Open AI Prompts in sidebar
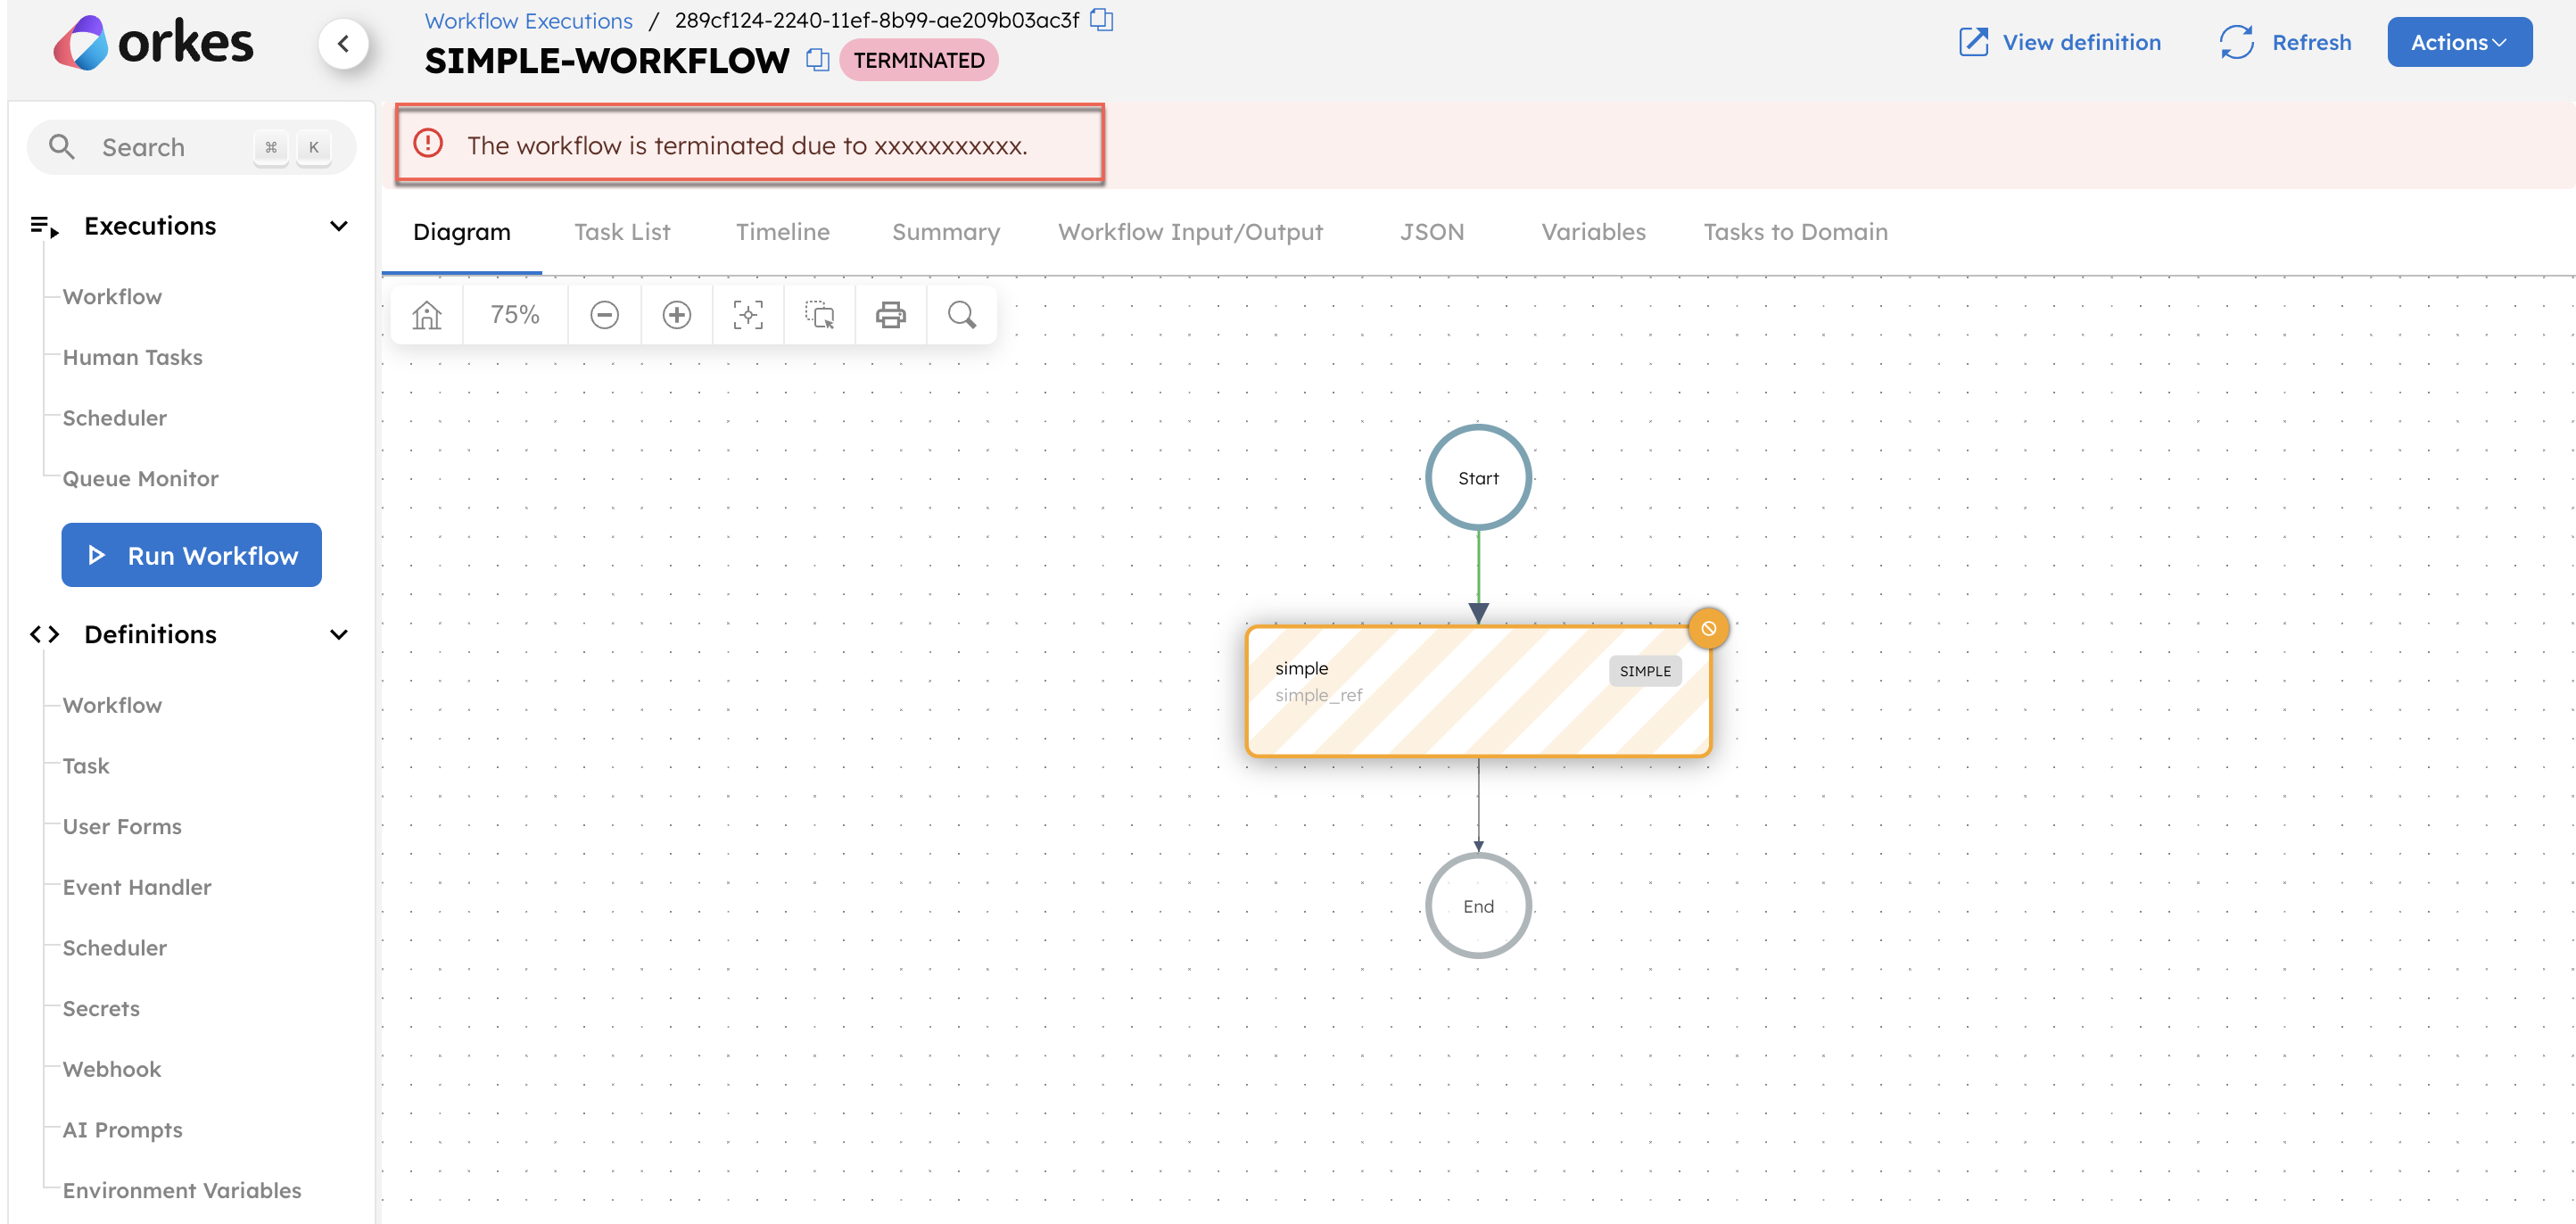This screenshot has width=2576, height=1224. (122, 1130)
